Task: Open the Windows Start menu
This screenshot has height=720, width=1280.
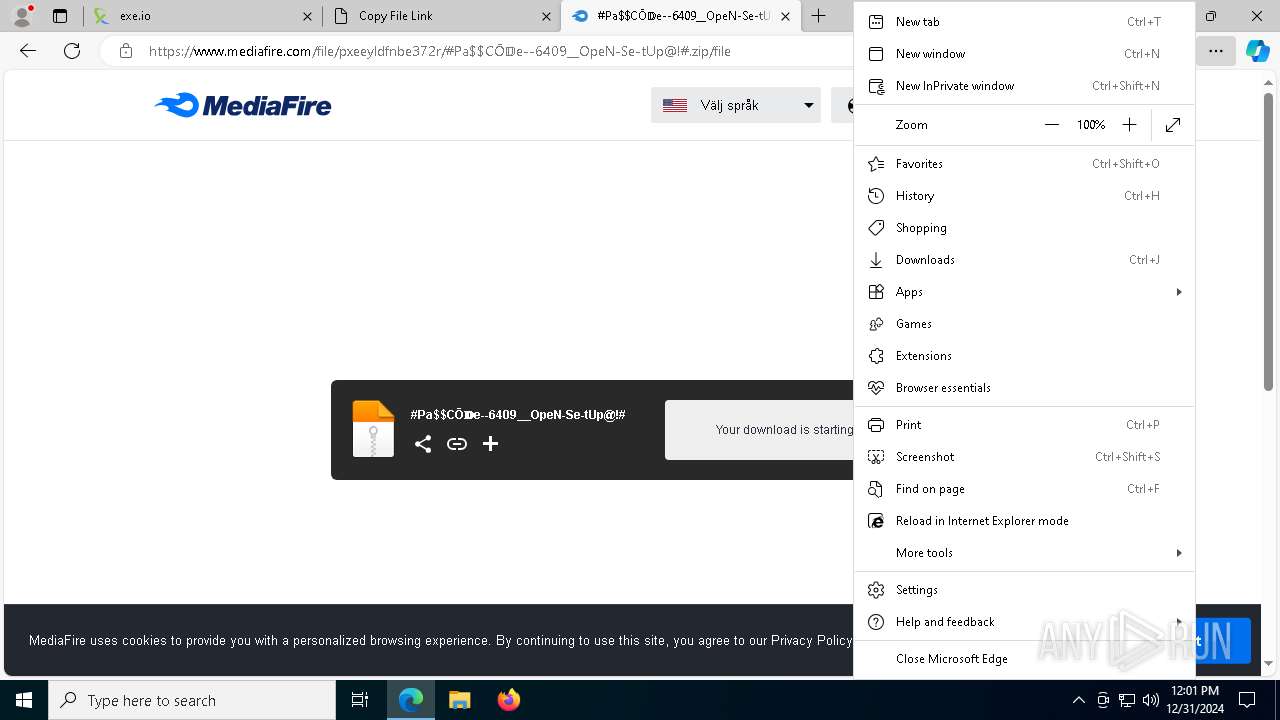Action: (24, 700)
